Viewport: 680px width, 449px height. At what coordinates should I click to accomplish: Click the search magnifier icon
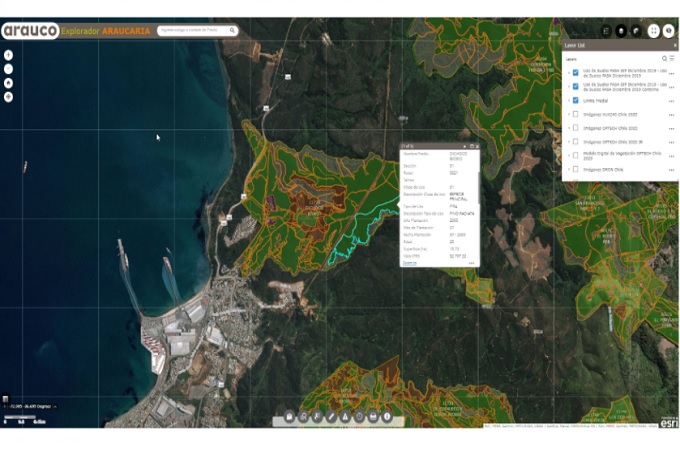(x=232, y=31)
